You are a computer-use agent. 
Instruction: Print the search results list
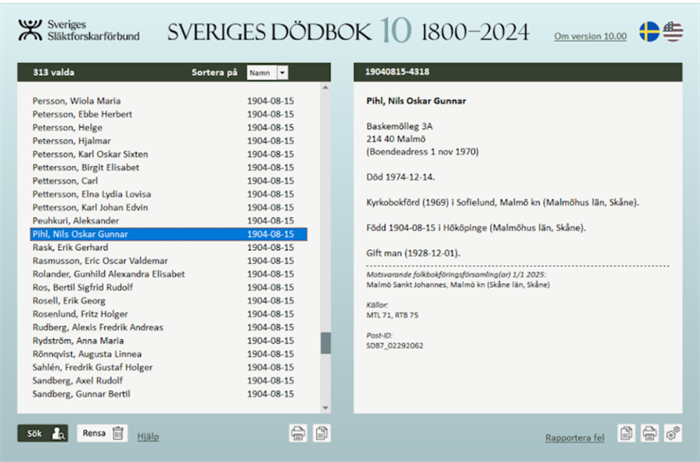tap(297, 433)
